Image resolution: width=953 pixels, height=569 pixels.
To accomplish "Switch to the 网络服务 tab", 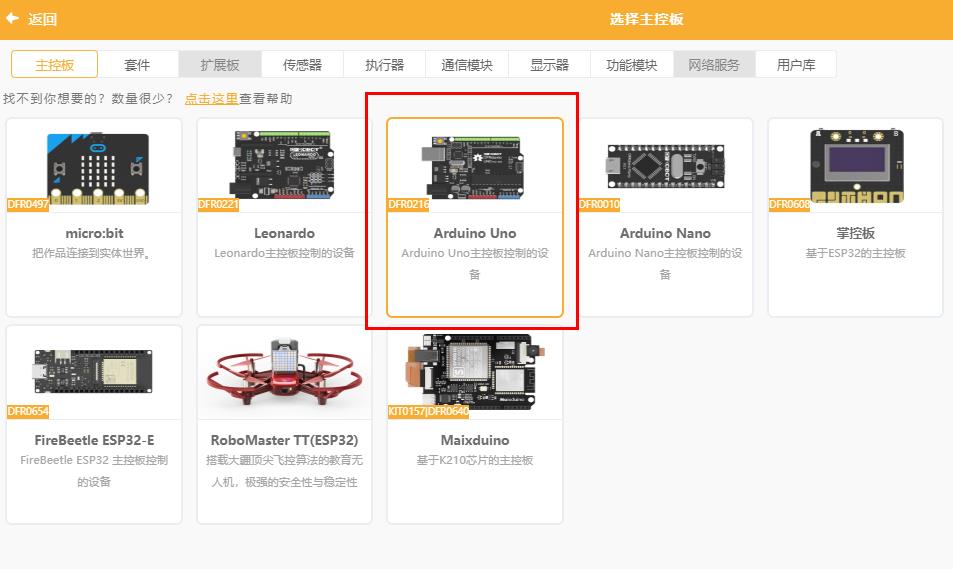I will pos(714,64).
